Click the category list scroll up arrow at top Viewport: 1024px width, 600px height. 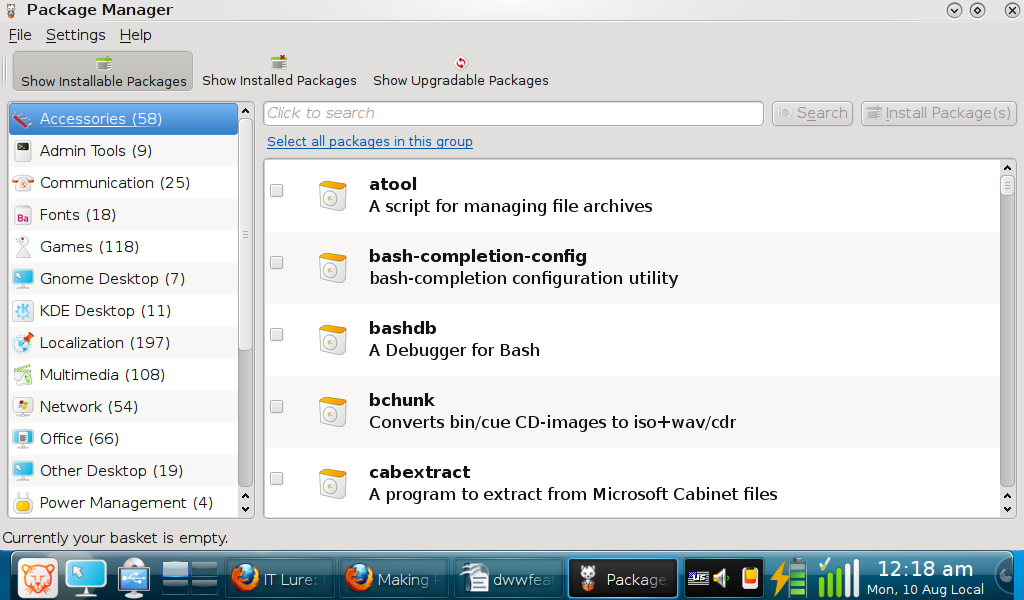(x=246, y=111)
